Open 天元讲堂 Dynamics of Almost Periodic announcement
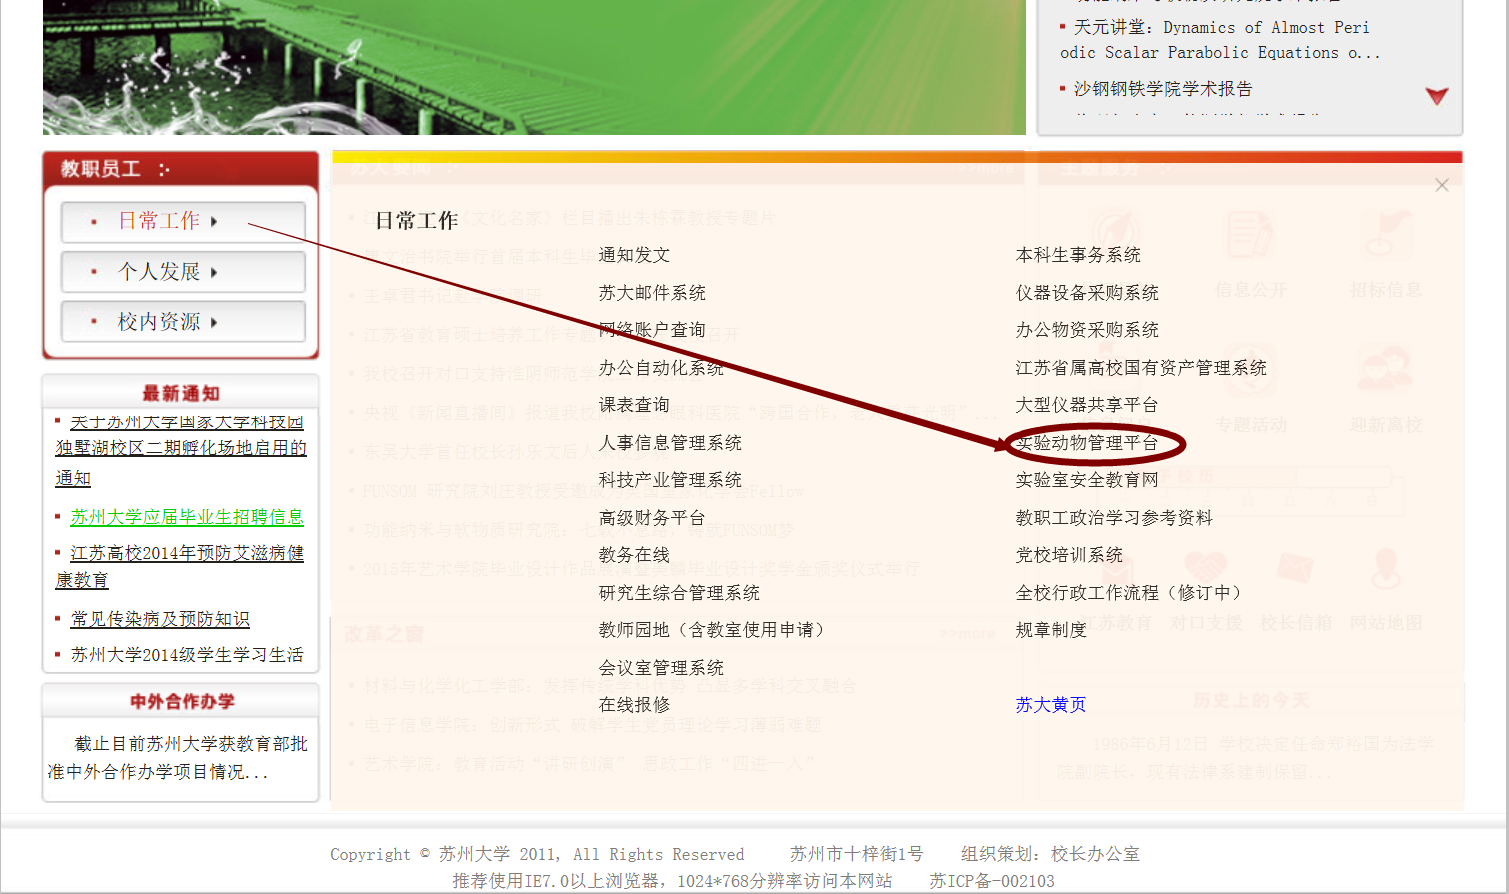Image resolution: width=1509 pixels, height=894 pixels. tap(1220, 40)
